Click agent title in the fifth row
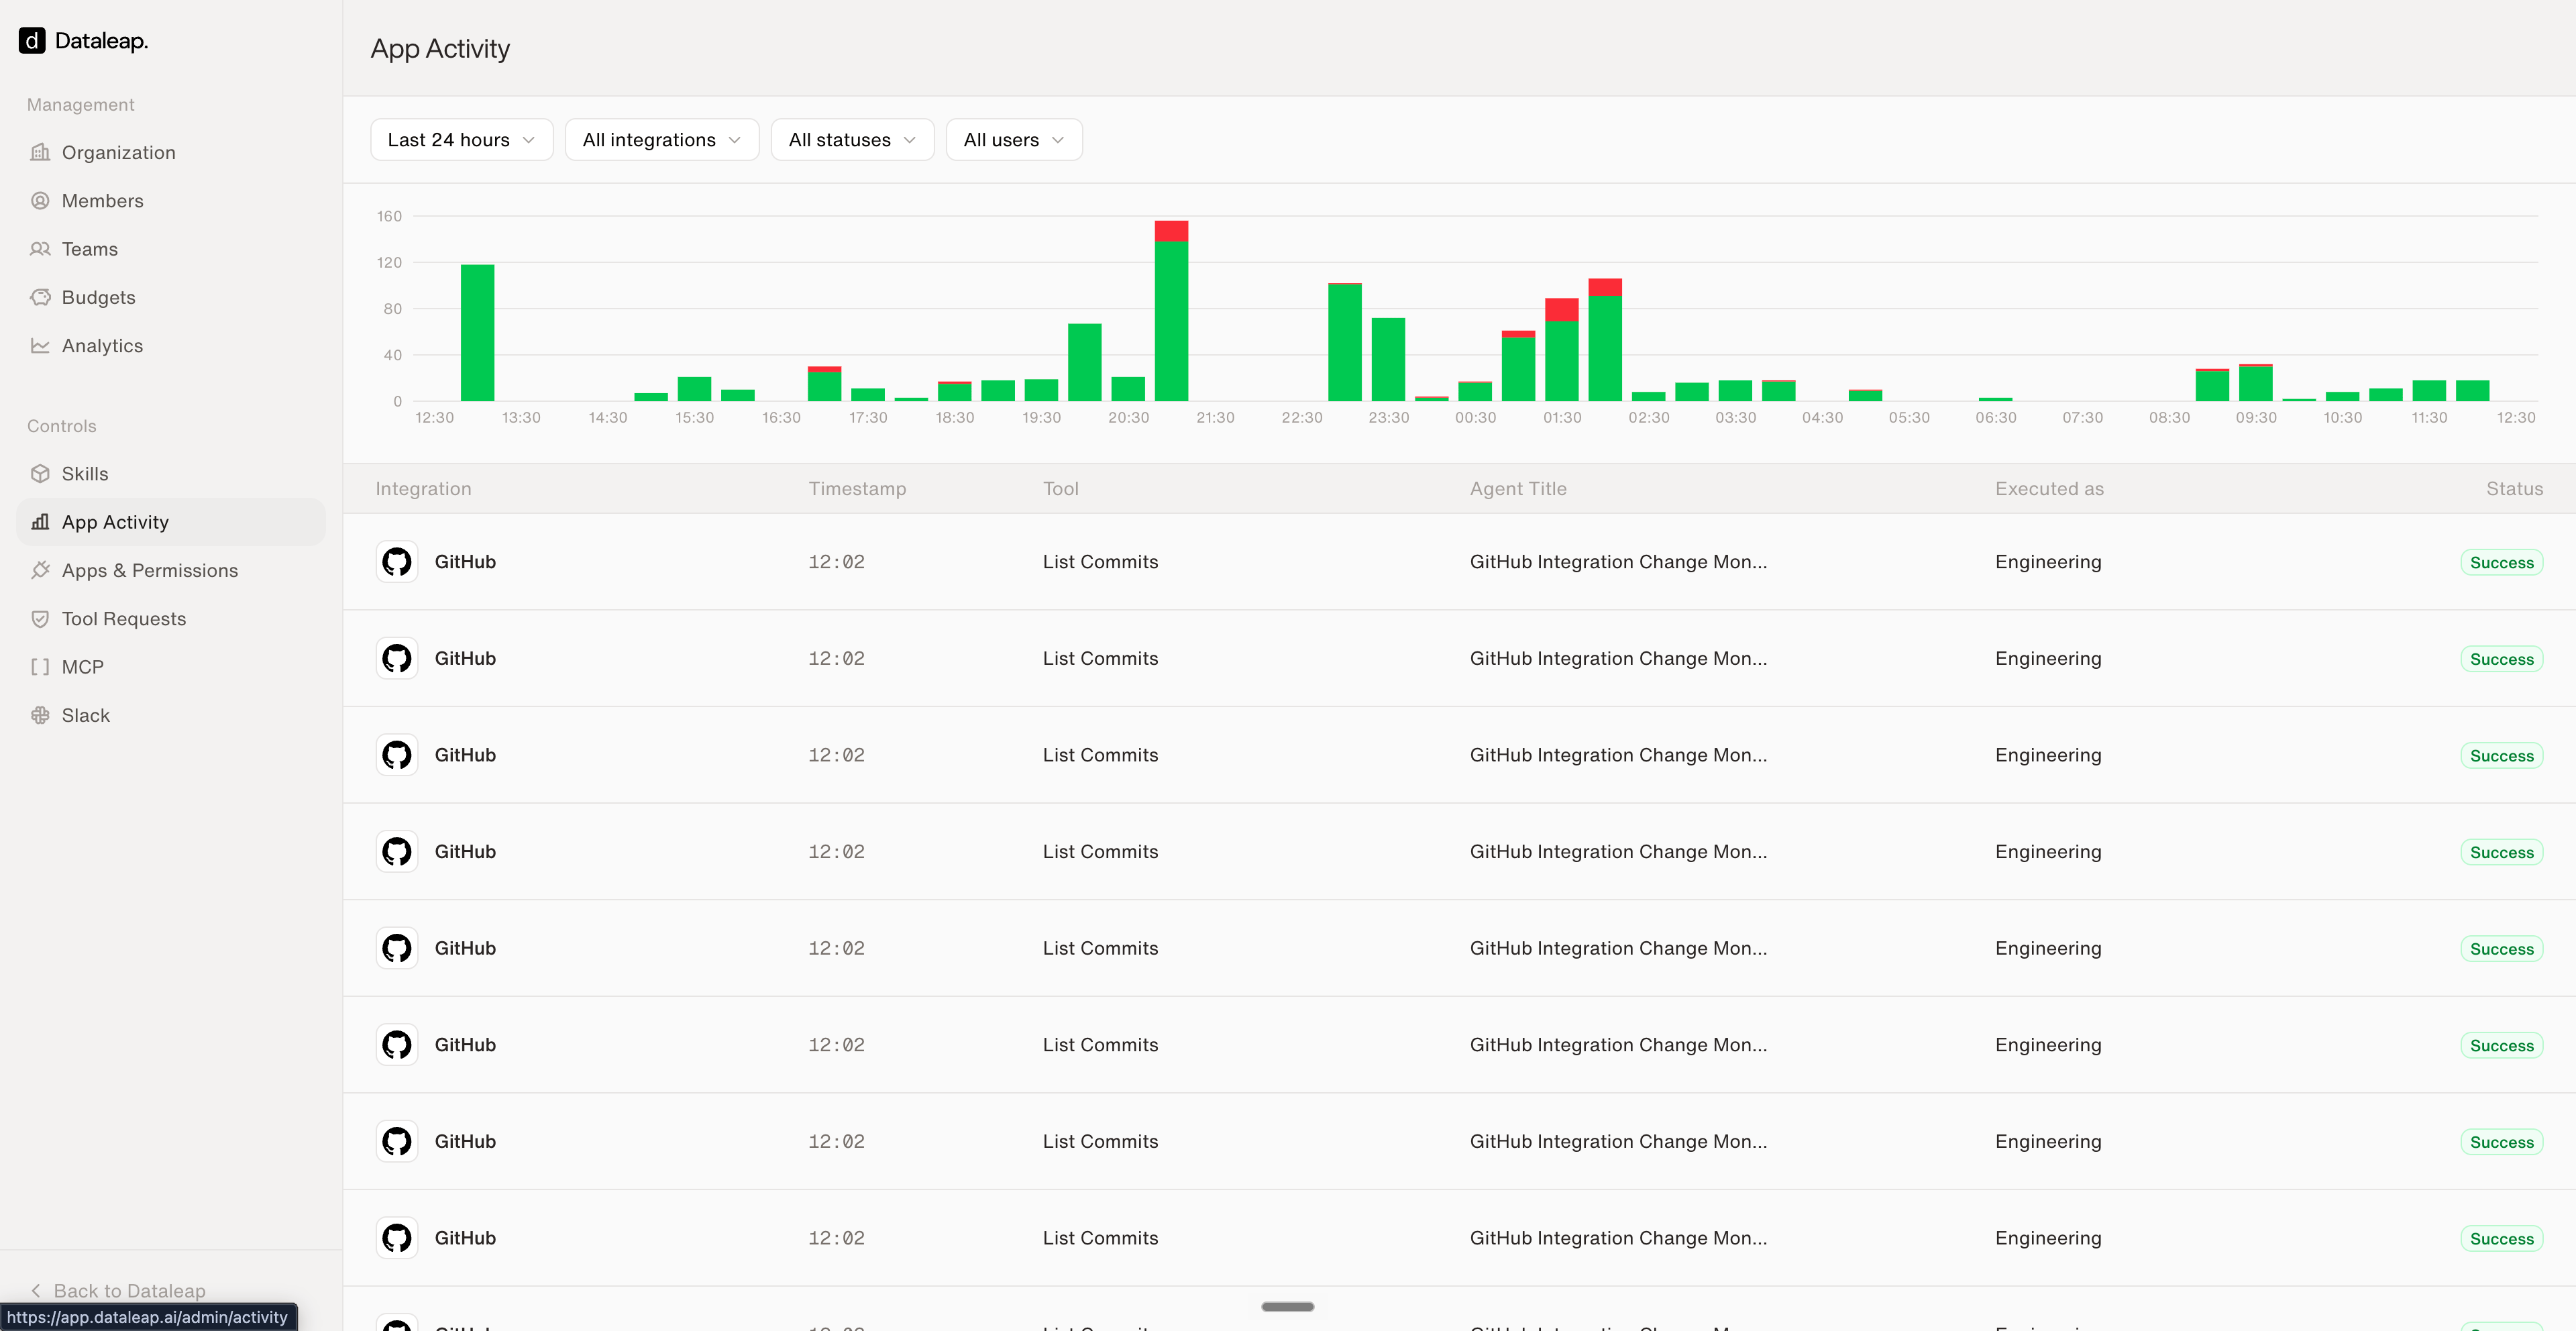The image size is (2576, 1331). (x=1618, y=948)
